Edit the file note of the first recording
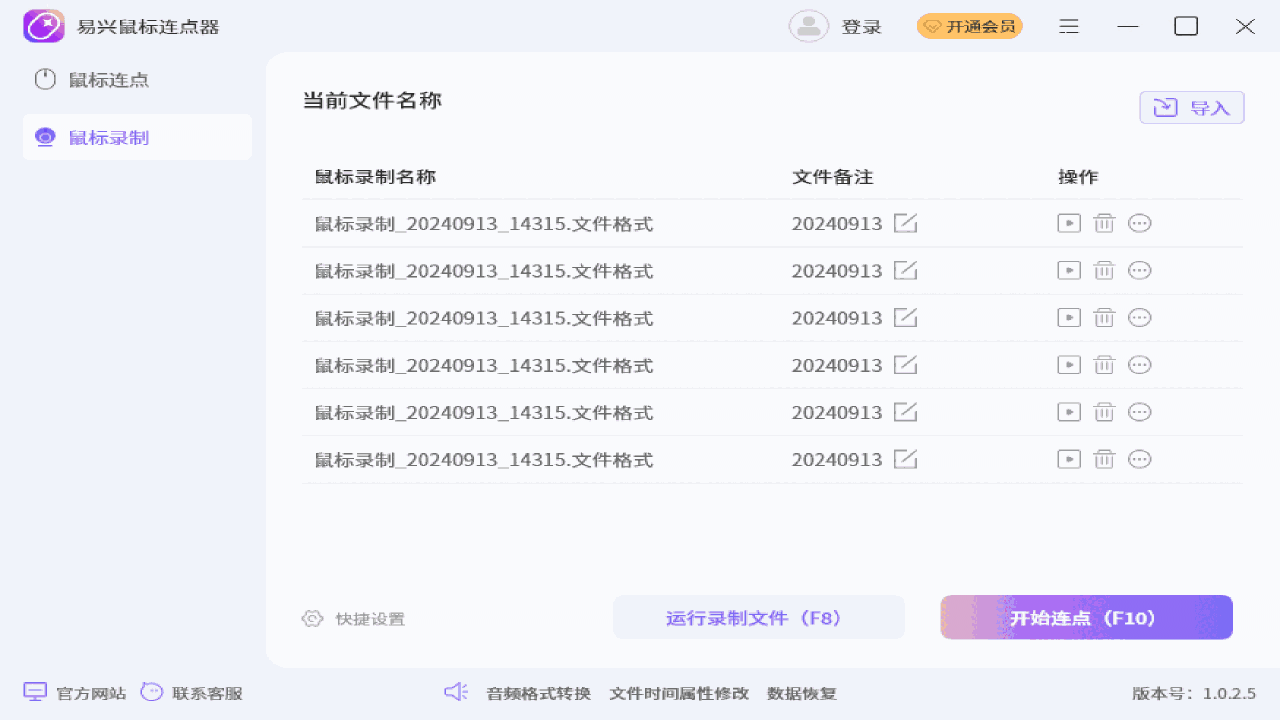1280x720 pixels. point(905,223)
